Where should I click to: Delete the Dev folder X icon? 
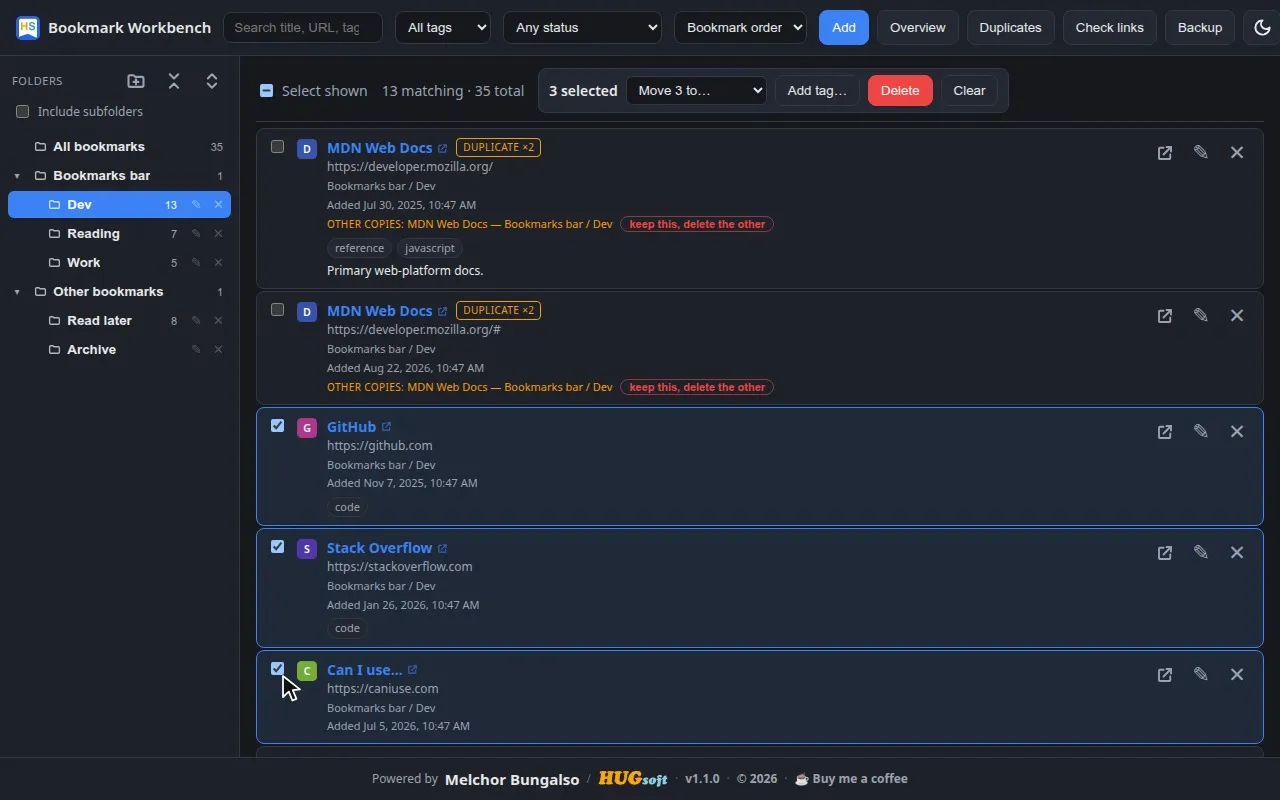[x=218, y=205]
